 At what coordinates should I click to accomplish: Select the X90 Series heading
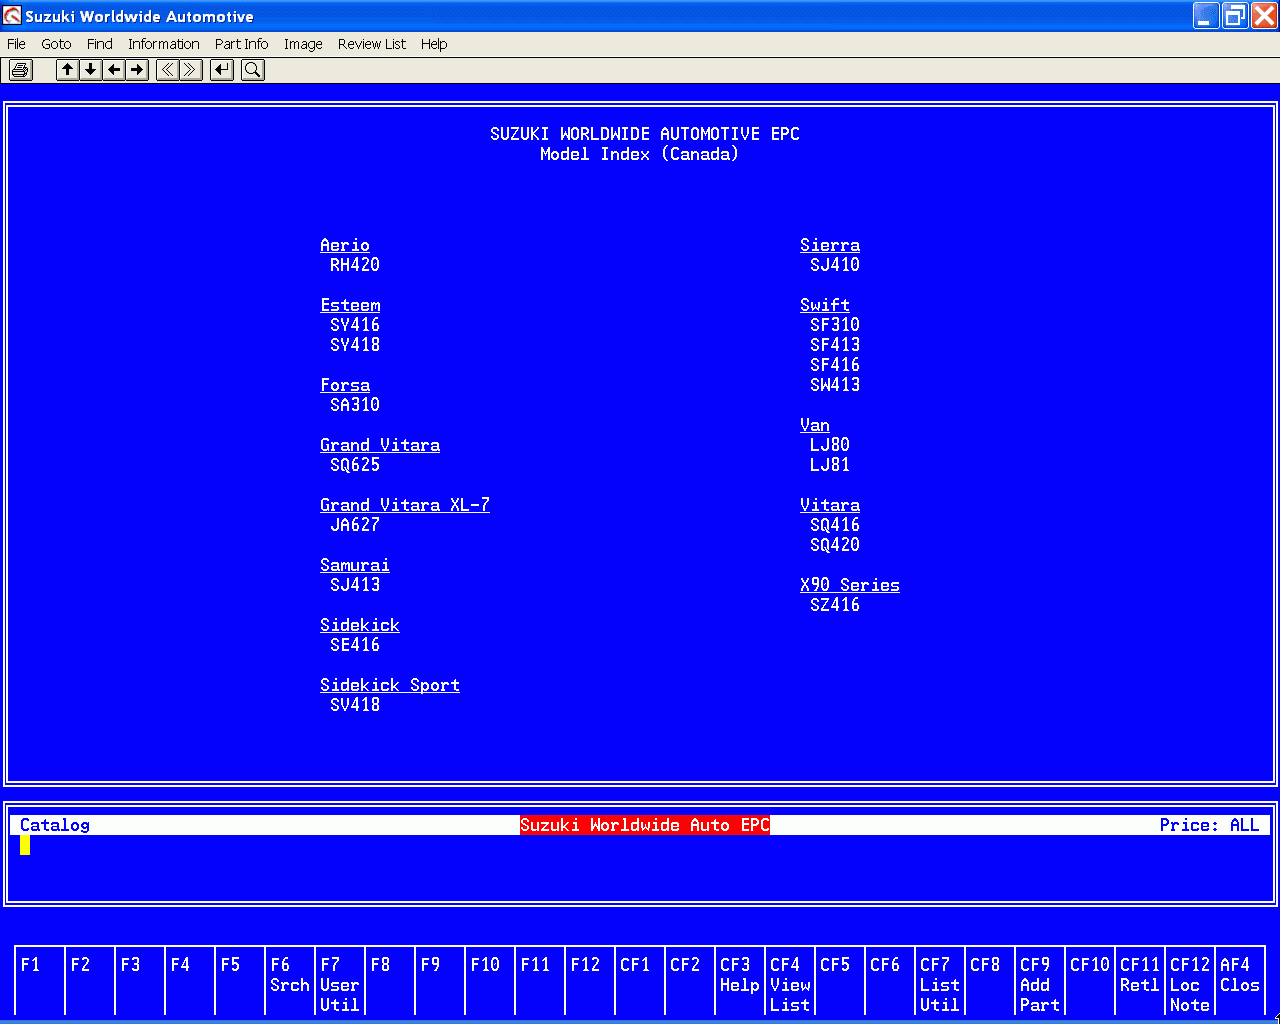850,585
